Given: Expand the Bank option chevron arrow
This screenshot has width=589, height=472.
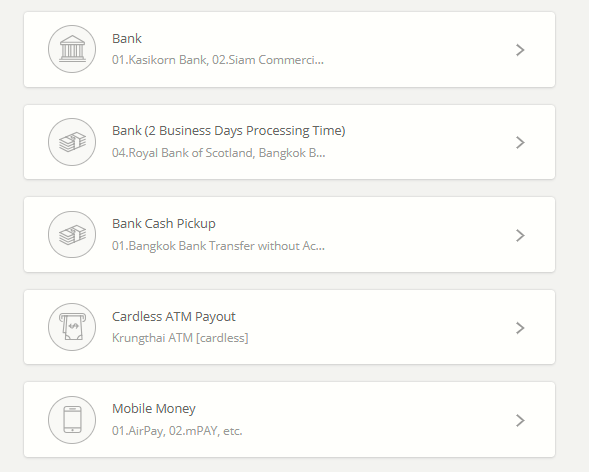Looking at the screenshot, I should (520, 50).
